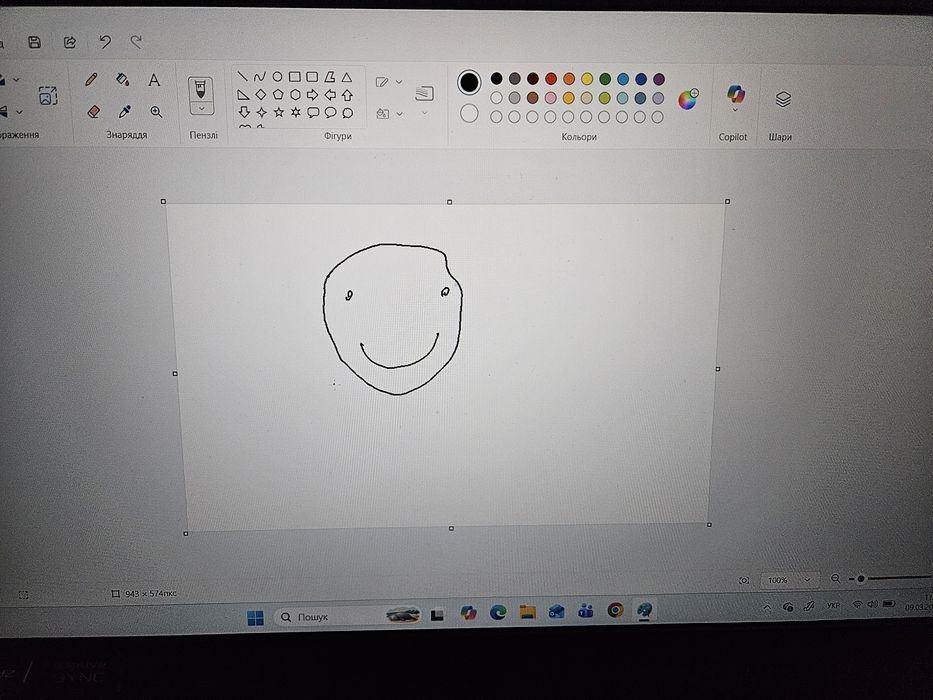This screenshot has height=700, width=933.
Task: Click the Save icon in the title bar
Action: tap(35, 42)
